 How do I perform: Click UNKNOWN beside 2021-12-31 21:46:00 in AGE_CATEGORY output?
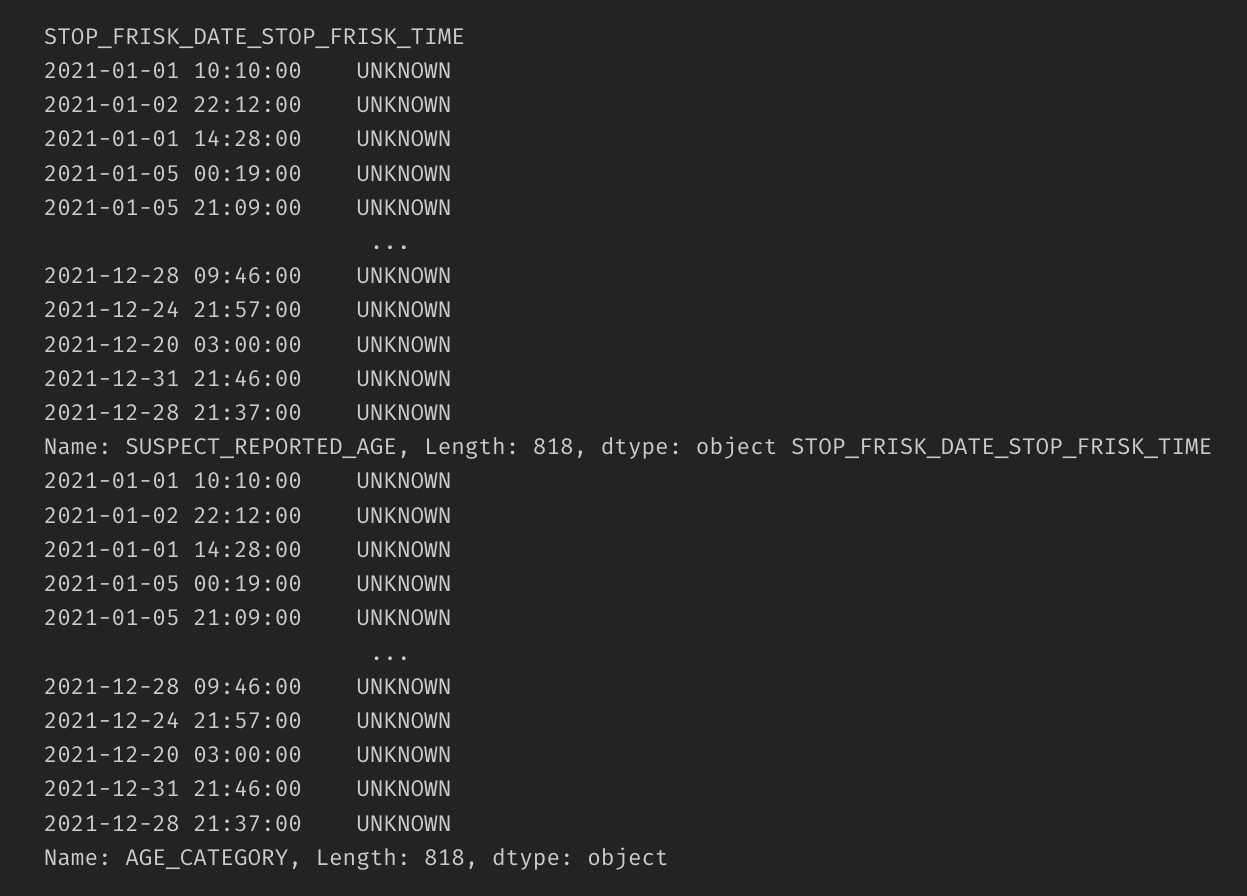(403, 789)
